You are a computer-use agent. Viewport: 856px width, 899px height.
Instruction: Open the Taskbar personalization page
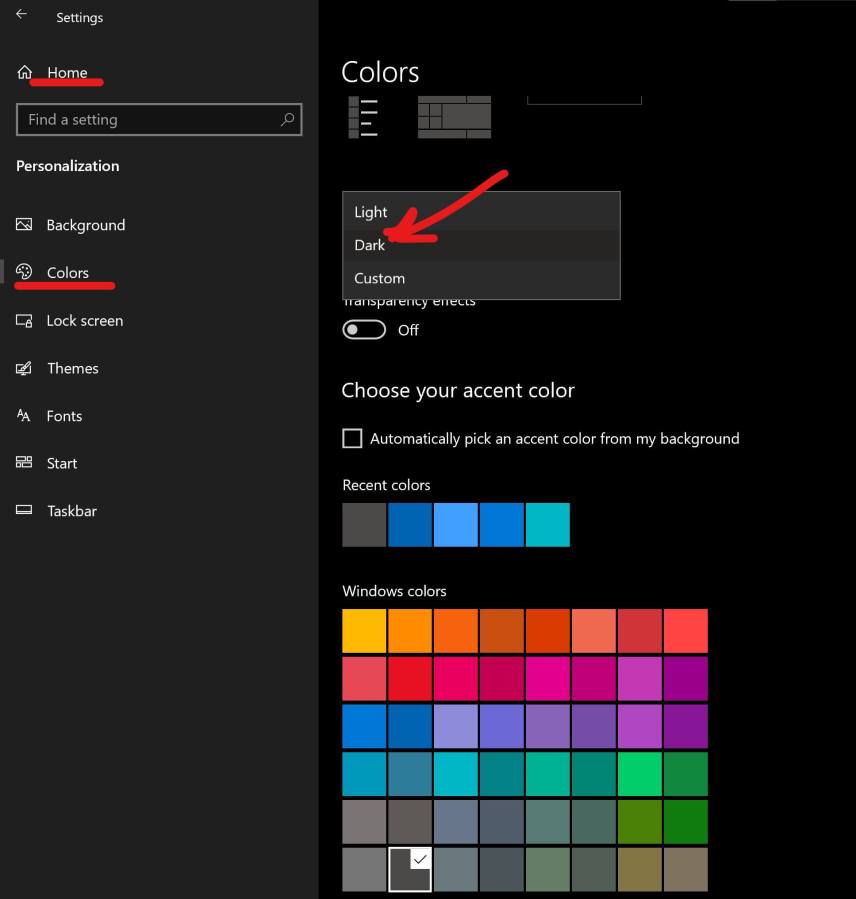[x=71, y=511]
